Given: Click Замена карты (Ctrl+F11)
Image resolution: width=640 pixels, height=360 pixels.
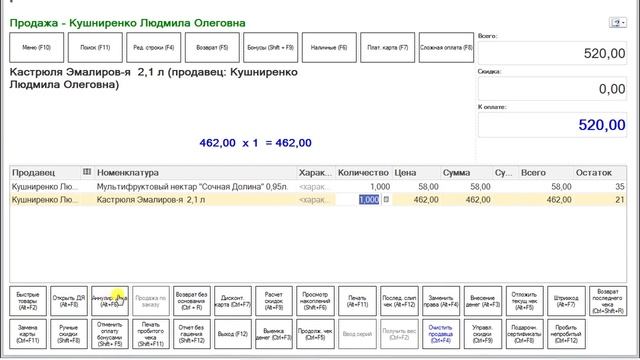Looking at the screenshot, I should point(28,334).
